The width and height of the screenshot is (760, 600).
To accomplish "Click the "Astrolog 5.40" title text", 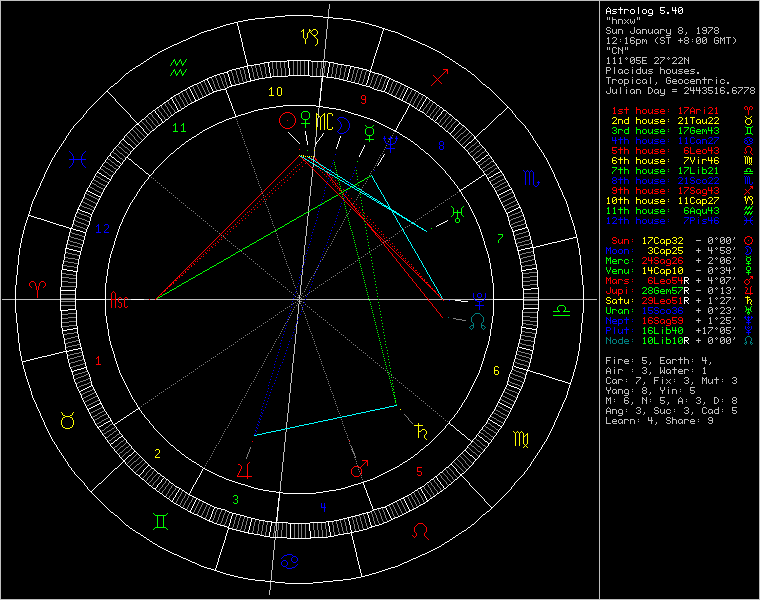I will [644, 11].
